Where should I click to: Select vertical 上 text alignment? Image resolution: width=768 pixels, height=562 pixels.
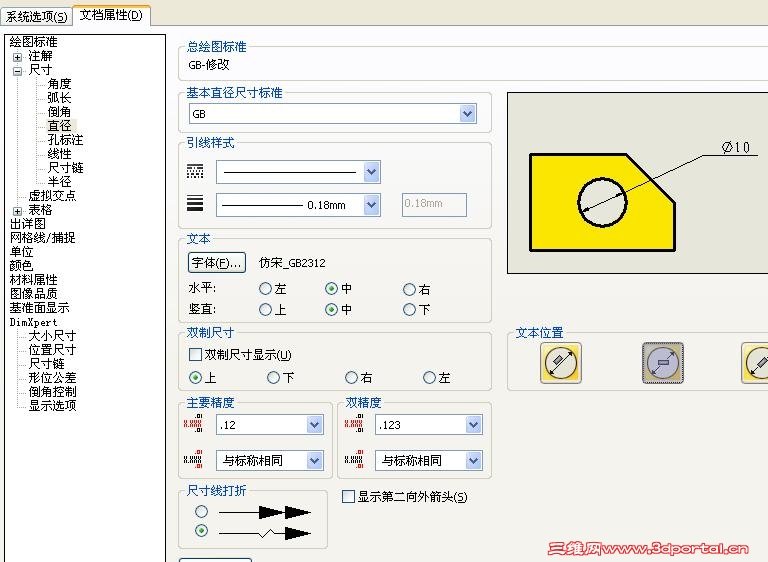click(265, 309)
